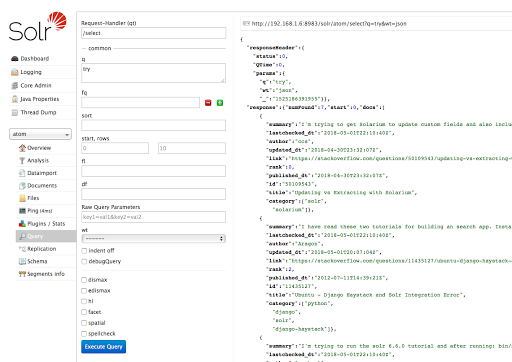The width and height of the screenshot is (512, 362).
Task: Enable the dismax checkbox
Action: click(x=84, y=280)
